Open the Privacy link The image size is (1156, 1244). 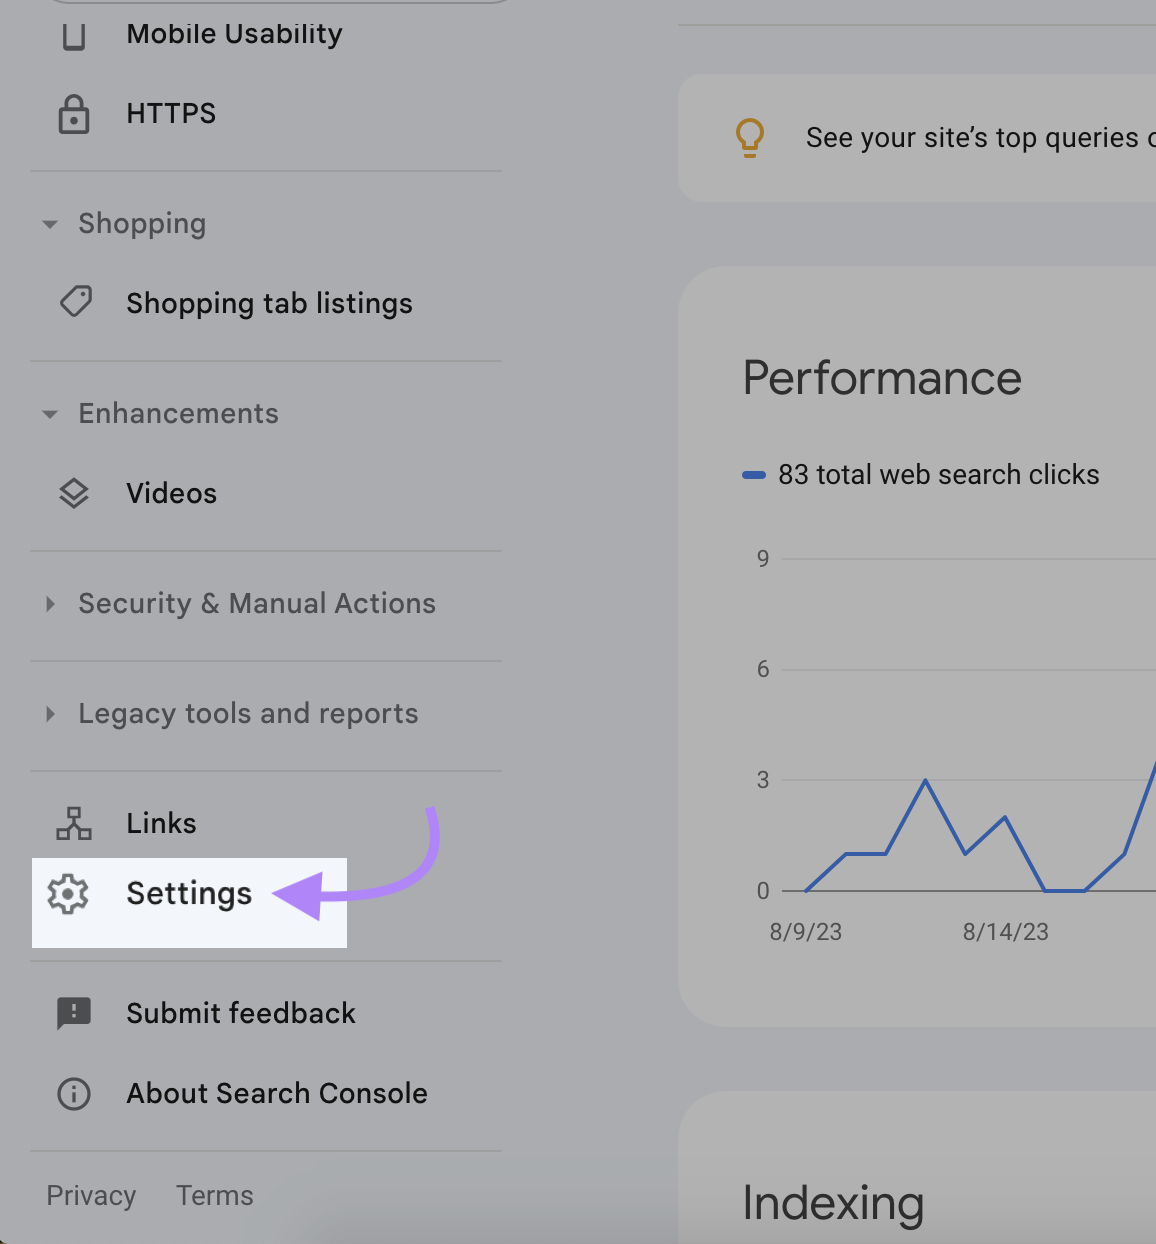tap(91, 1195)
